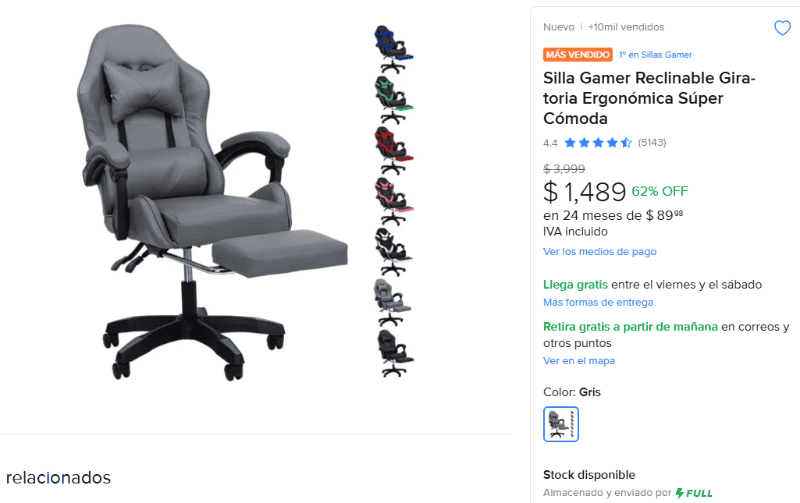Open the (5143) reviews count
The height and width of the screenshot is (503, 800).
pyautogui.click(x=652, y=143)
